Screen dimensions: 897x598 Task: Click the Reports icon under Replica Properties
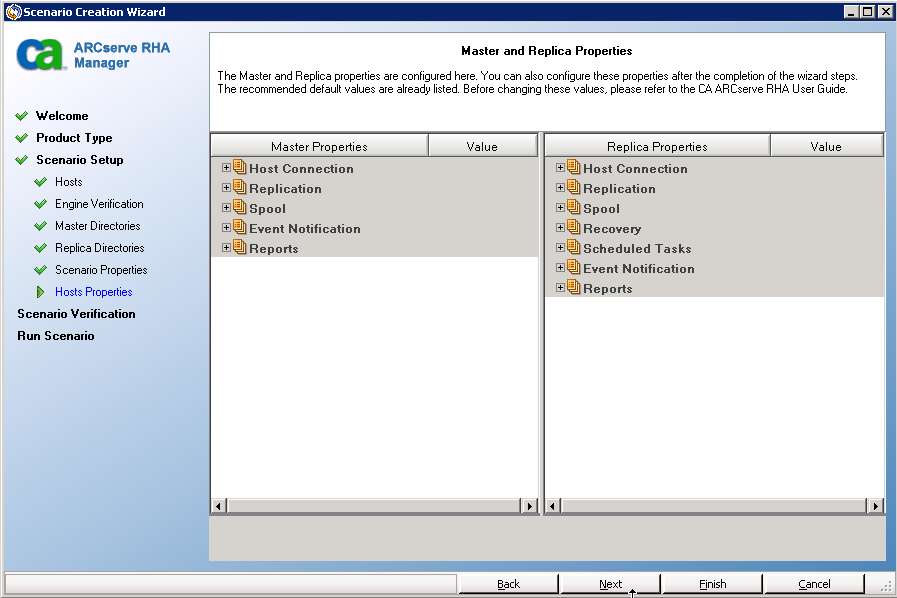click(x=573, y=288)
